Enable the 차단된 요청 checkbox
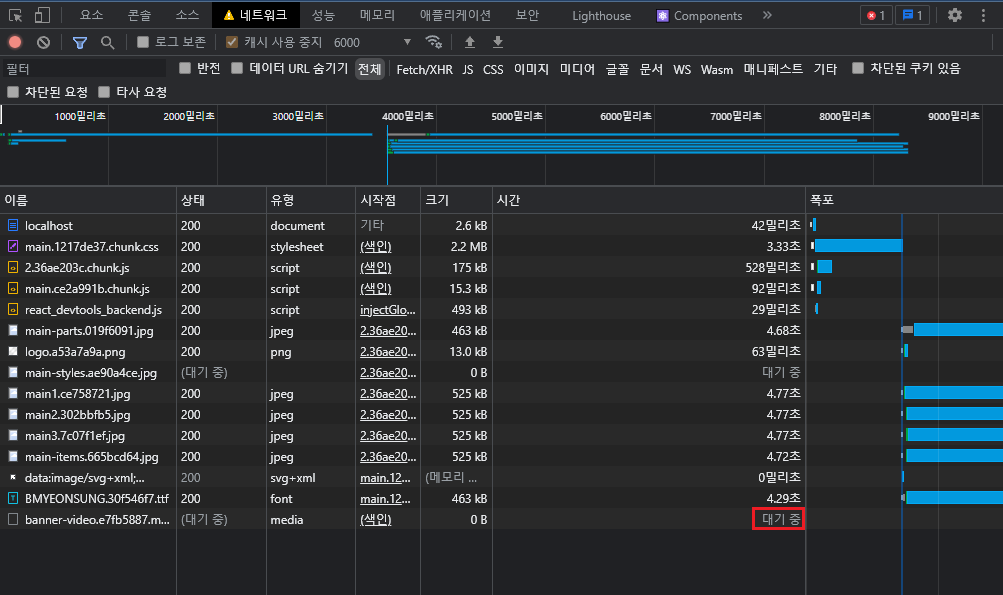The image size is (1003, 595). click(x=13, y=92)
